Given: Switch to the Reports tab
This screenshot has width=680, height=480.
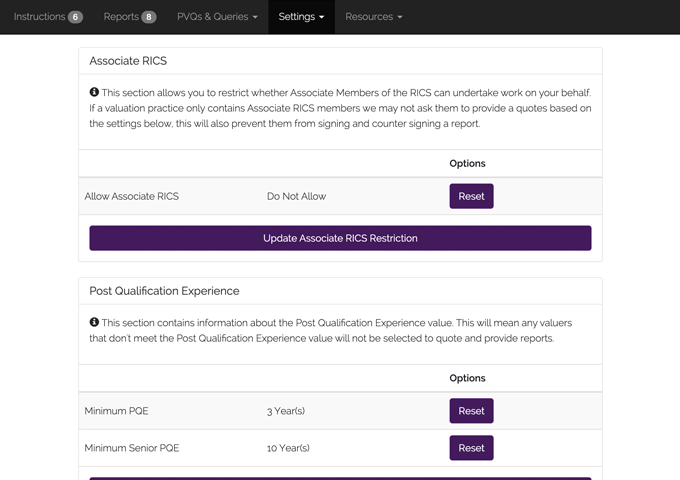Looking at the screenshot, I should (121, 17).
